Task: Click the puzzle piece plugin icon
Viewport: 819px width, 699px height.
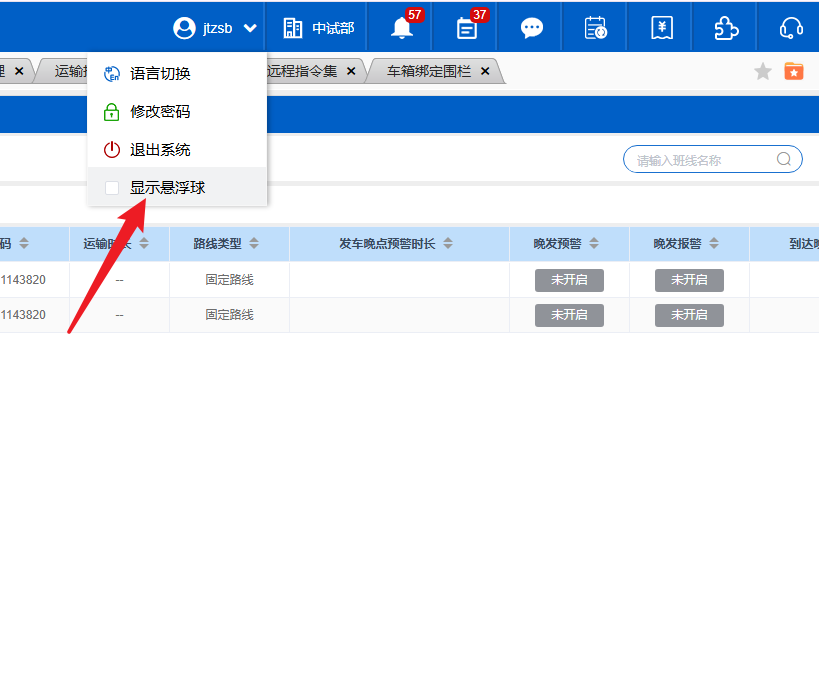Action: pyautogui.click(x=726, y=28)
